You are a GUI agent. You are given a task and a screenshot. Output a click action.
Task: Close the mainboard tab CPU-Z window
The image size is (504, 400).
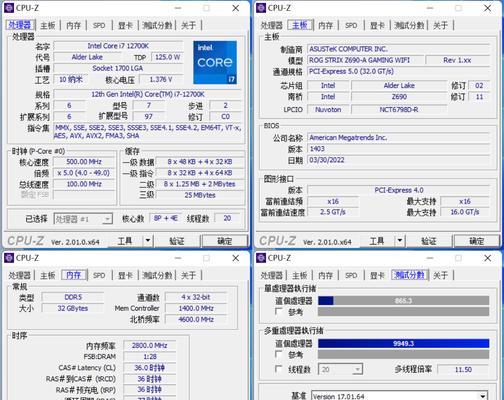(x=487, y=8)
